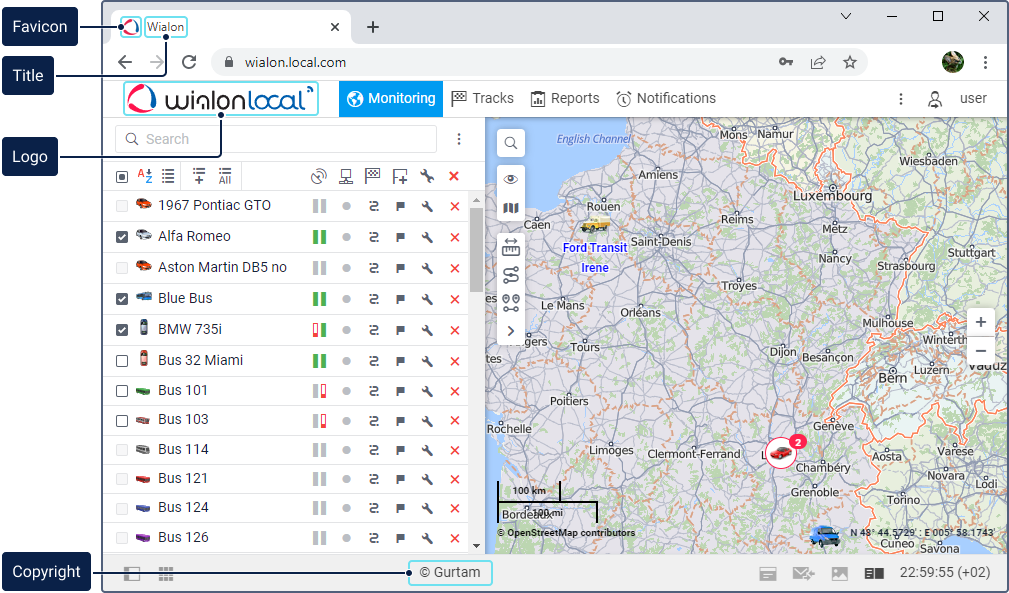Viewport: 1009px width, 593px height.
Task: Zoom in on the map
Action: pos(981,322)
